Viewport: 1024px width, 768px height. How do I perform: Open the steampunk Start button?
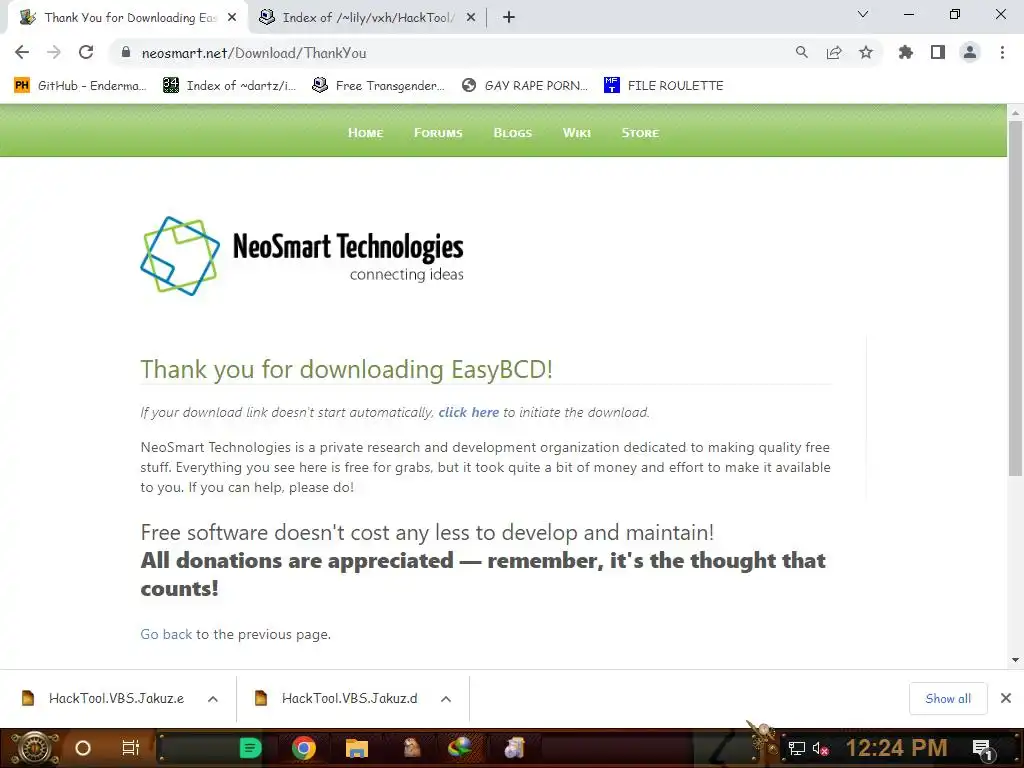point(35,748)
